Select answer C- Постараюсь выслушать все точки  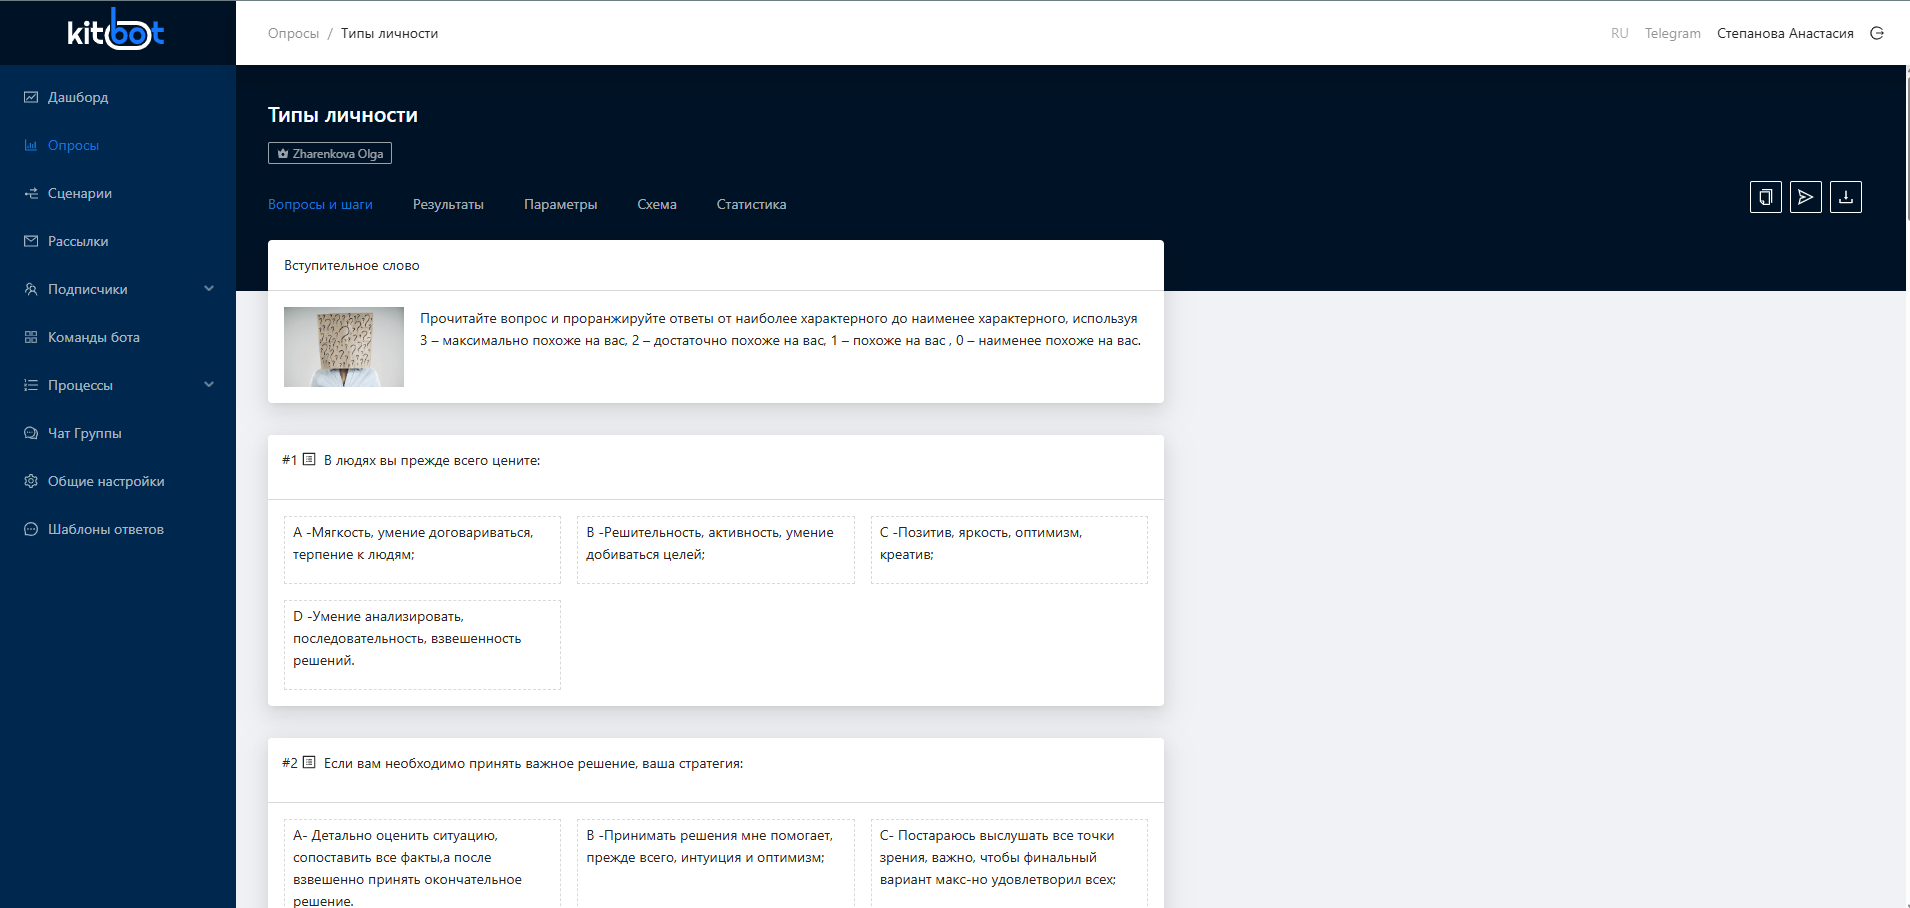[x=1009, y=865]
